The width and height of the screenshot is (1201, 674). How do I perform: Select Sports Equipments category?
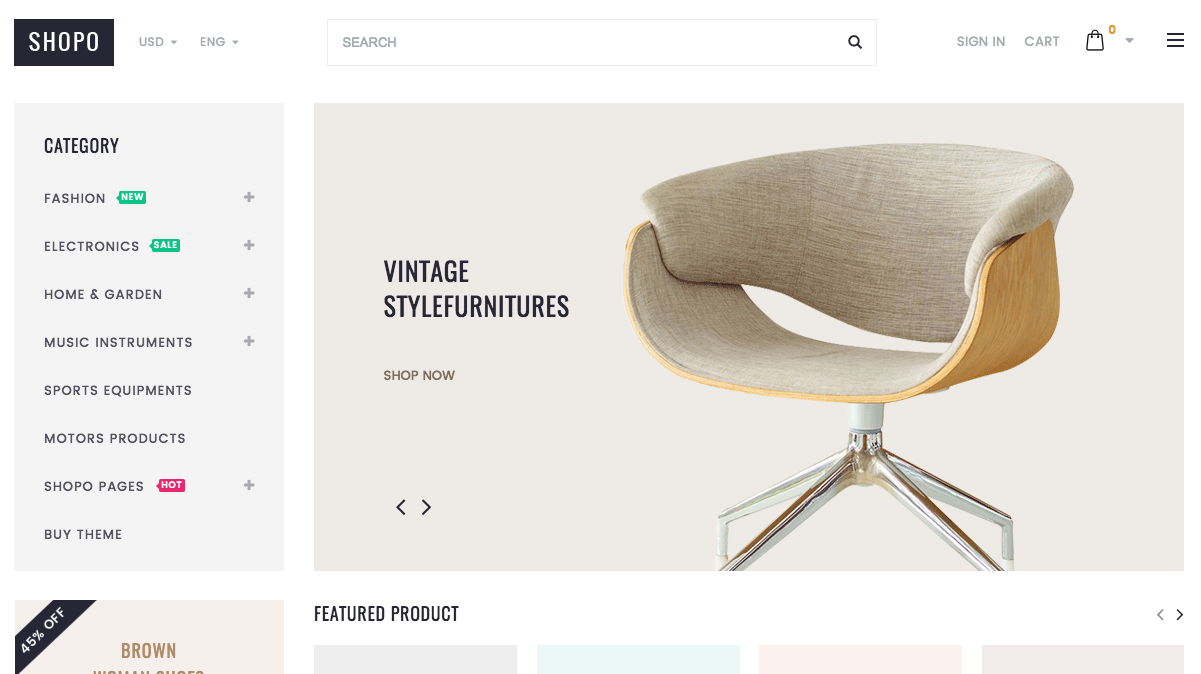(118, 390)
